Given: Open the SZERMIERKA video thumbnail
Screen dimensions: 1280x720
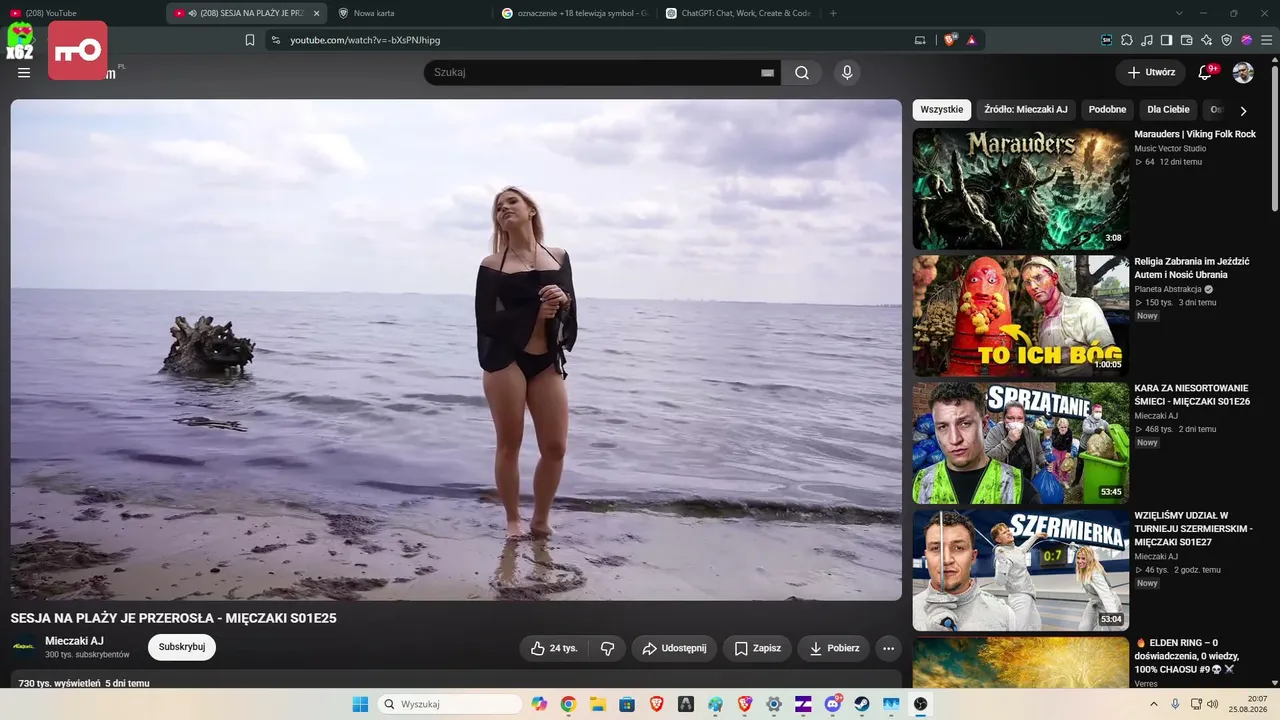Looking at the screenshot, I should (1021, 571).
